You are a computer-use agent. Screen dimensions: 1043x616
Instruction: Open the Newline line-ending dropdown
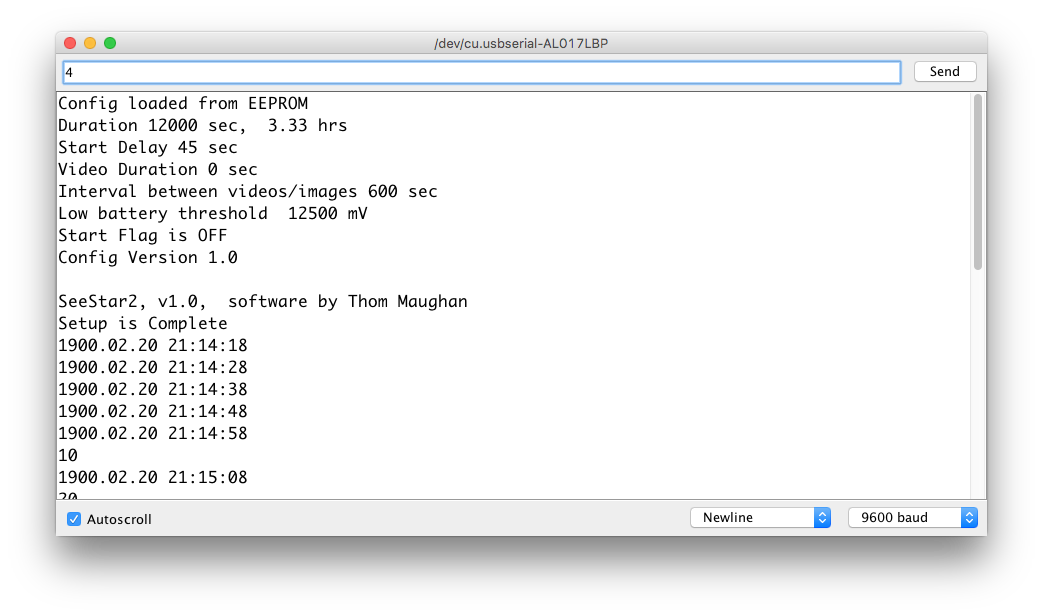pos(760,518)
